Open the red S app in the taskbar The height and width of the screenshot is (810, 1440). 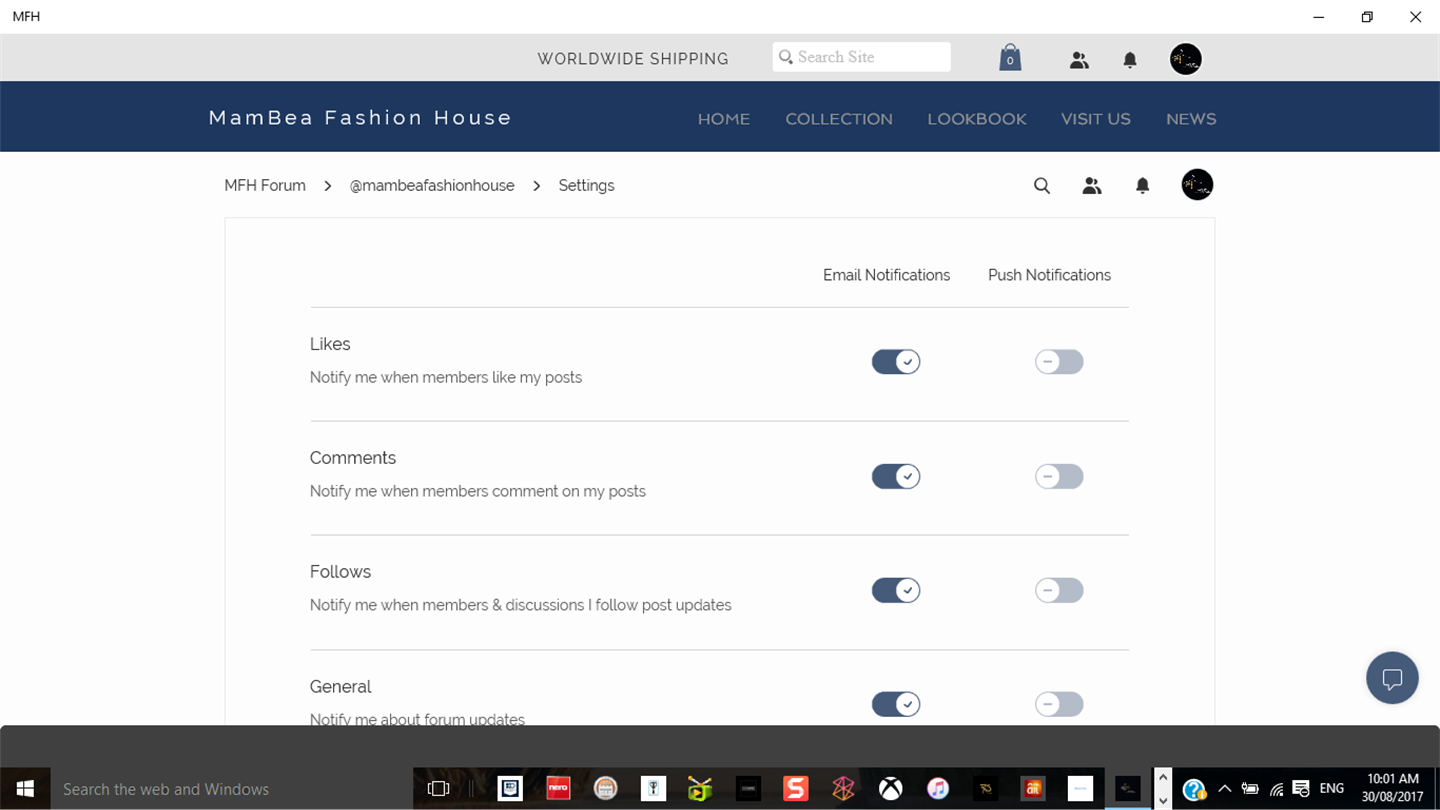click(x=795, y=788)
